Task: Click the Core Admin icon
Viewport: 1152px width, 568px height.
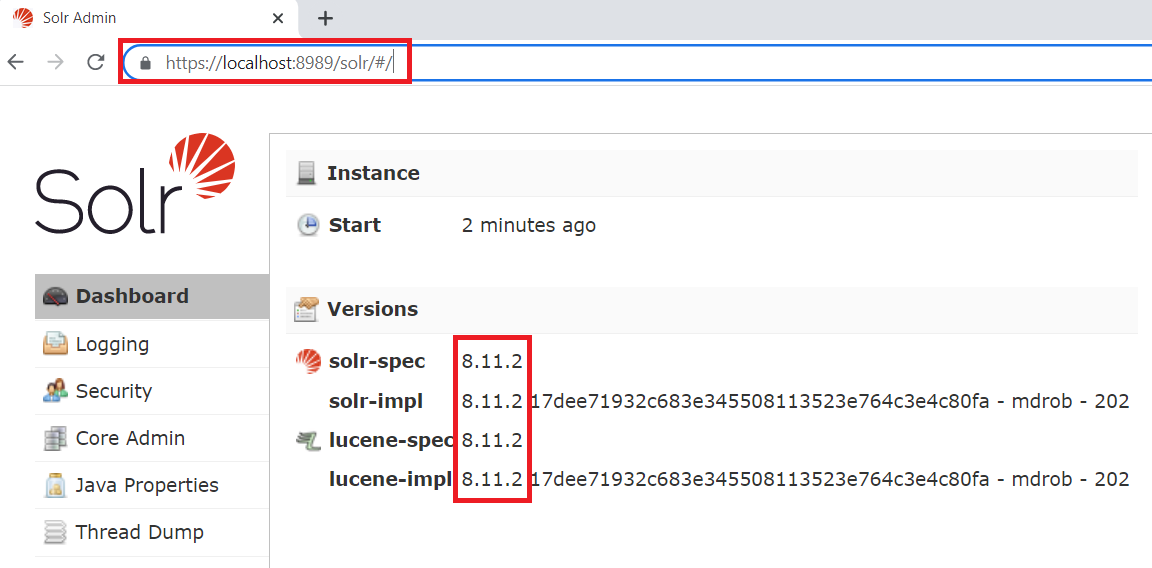Action: coord(55,438)
